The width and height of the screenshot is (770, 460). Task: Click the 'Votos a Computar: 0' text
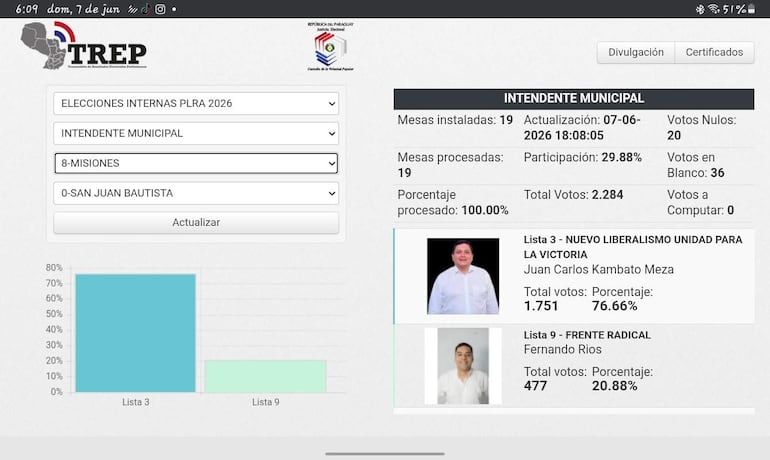(x=700, y=202)
